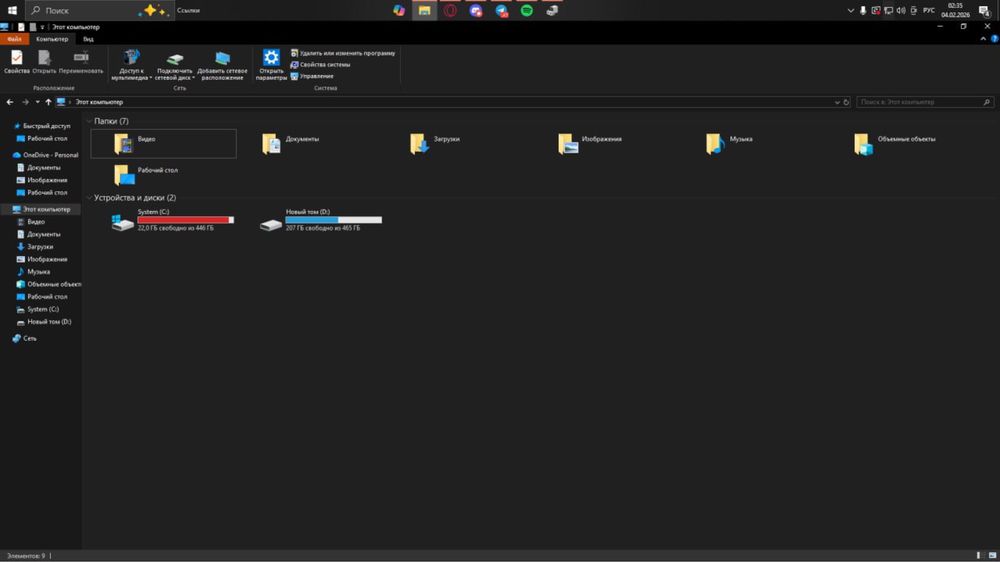1000x562 pixels.
Task: Open Доступ к мультимедиа dropdown
Action: click(132, 65)
